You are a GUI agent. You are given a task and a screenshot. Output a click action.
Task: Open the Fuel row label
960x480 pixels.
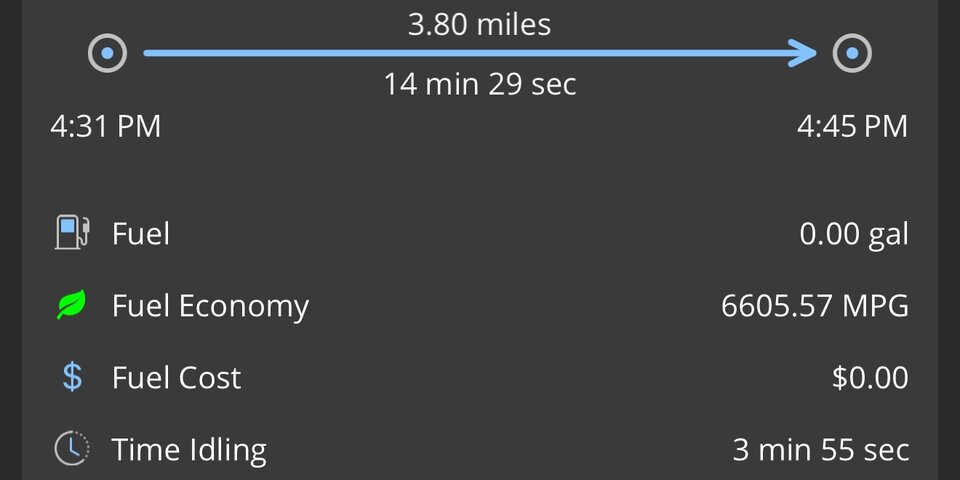(x=141, y=234)
